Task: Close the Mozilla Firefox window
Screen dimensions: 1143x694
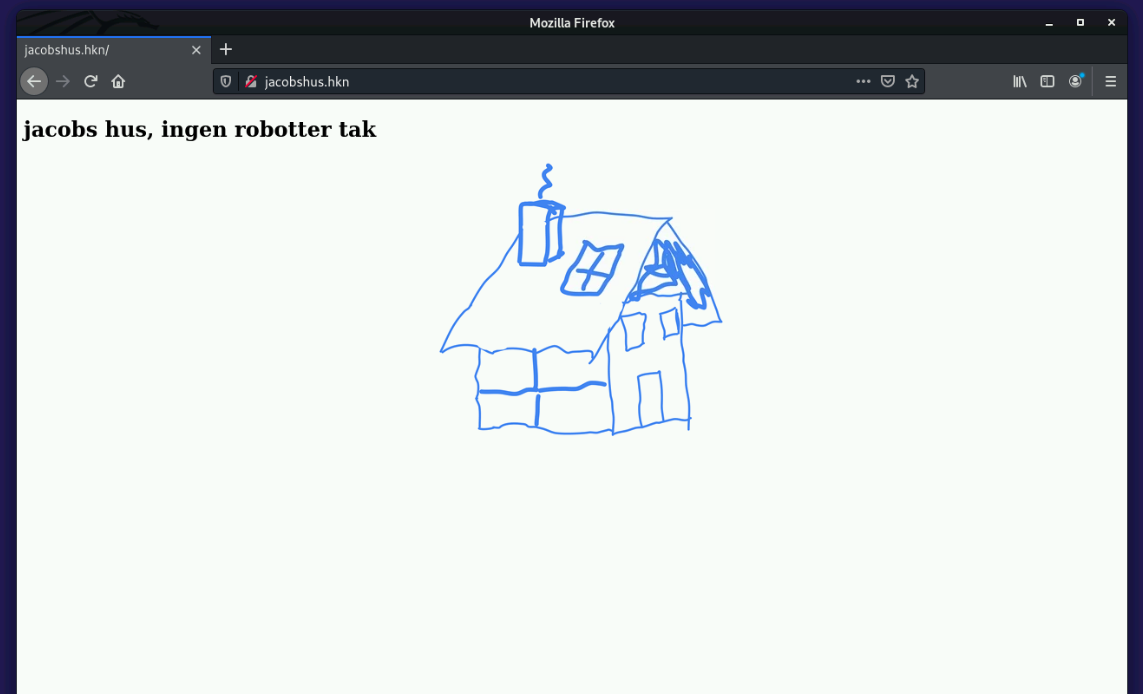Action: [x=1112, y=23]
